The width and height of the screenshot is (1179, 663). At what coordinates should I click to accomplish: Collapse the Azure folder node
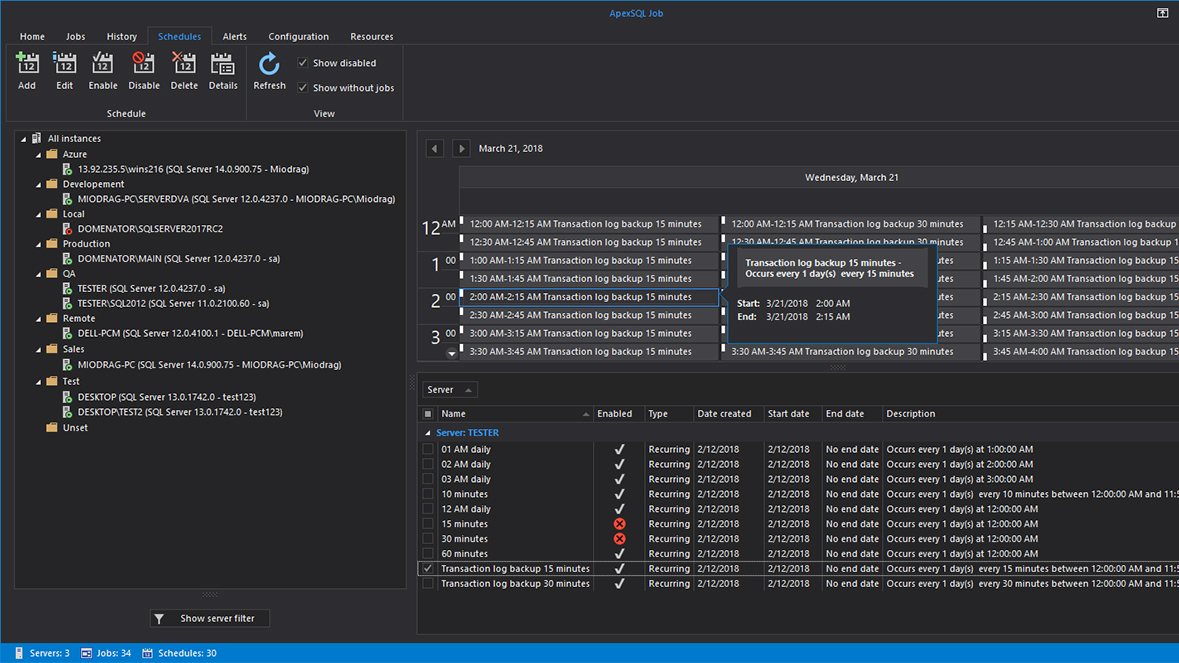pyautogui.click(x=39, y=155)
